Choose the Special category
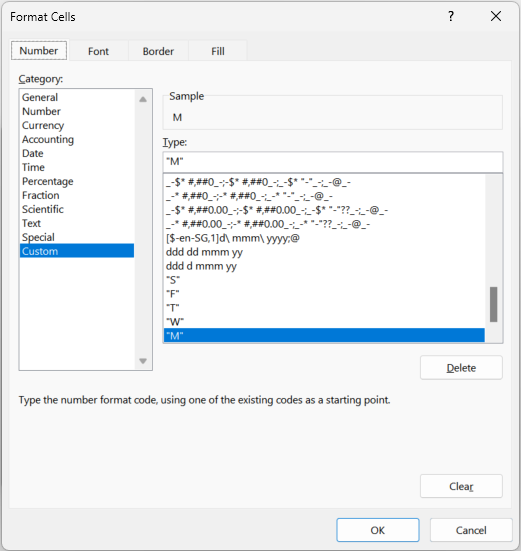The image size is (521, 551). pyautogui.click(x=77, y=237)
